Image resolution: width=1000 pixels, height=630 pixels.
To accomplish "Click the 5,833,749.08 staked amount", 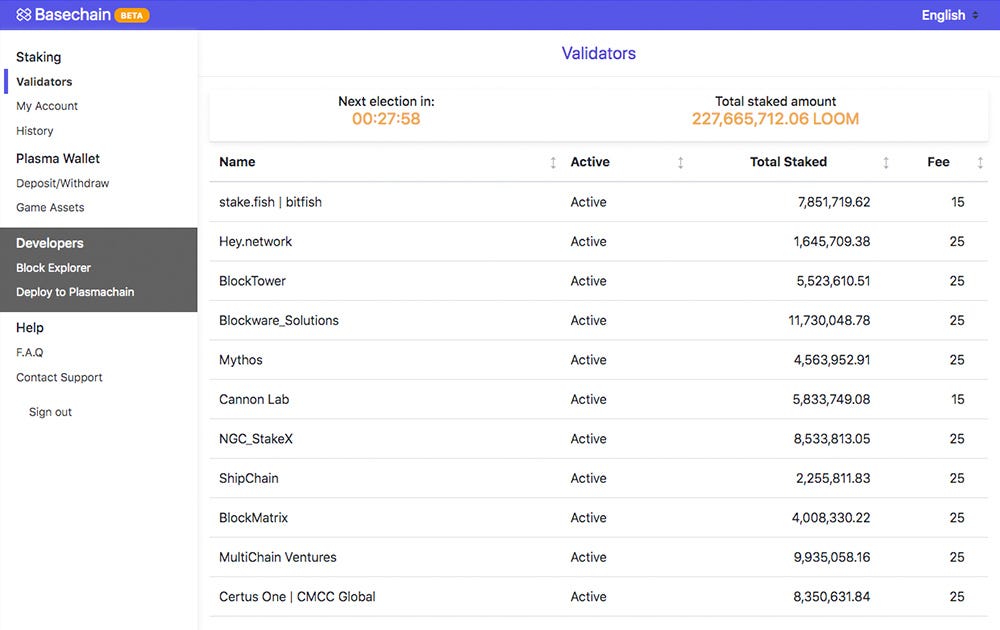I will [831, 400].
